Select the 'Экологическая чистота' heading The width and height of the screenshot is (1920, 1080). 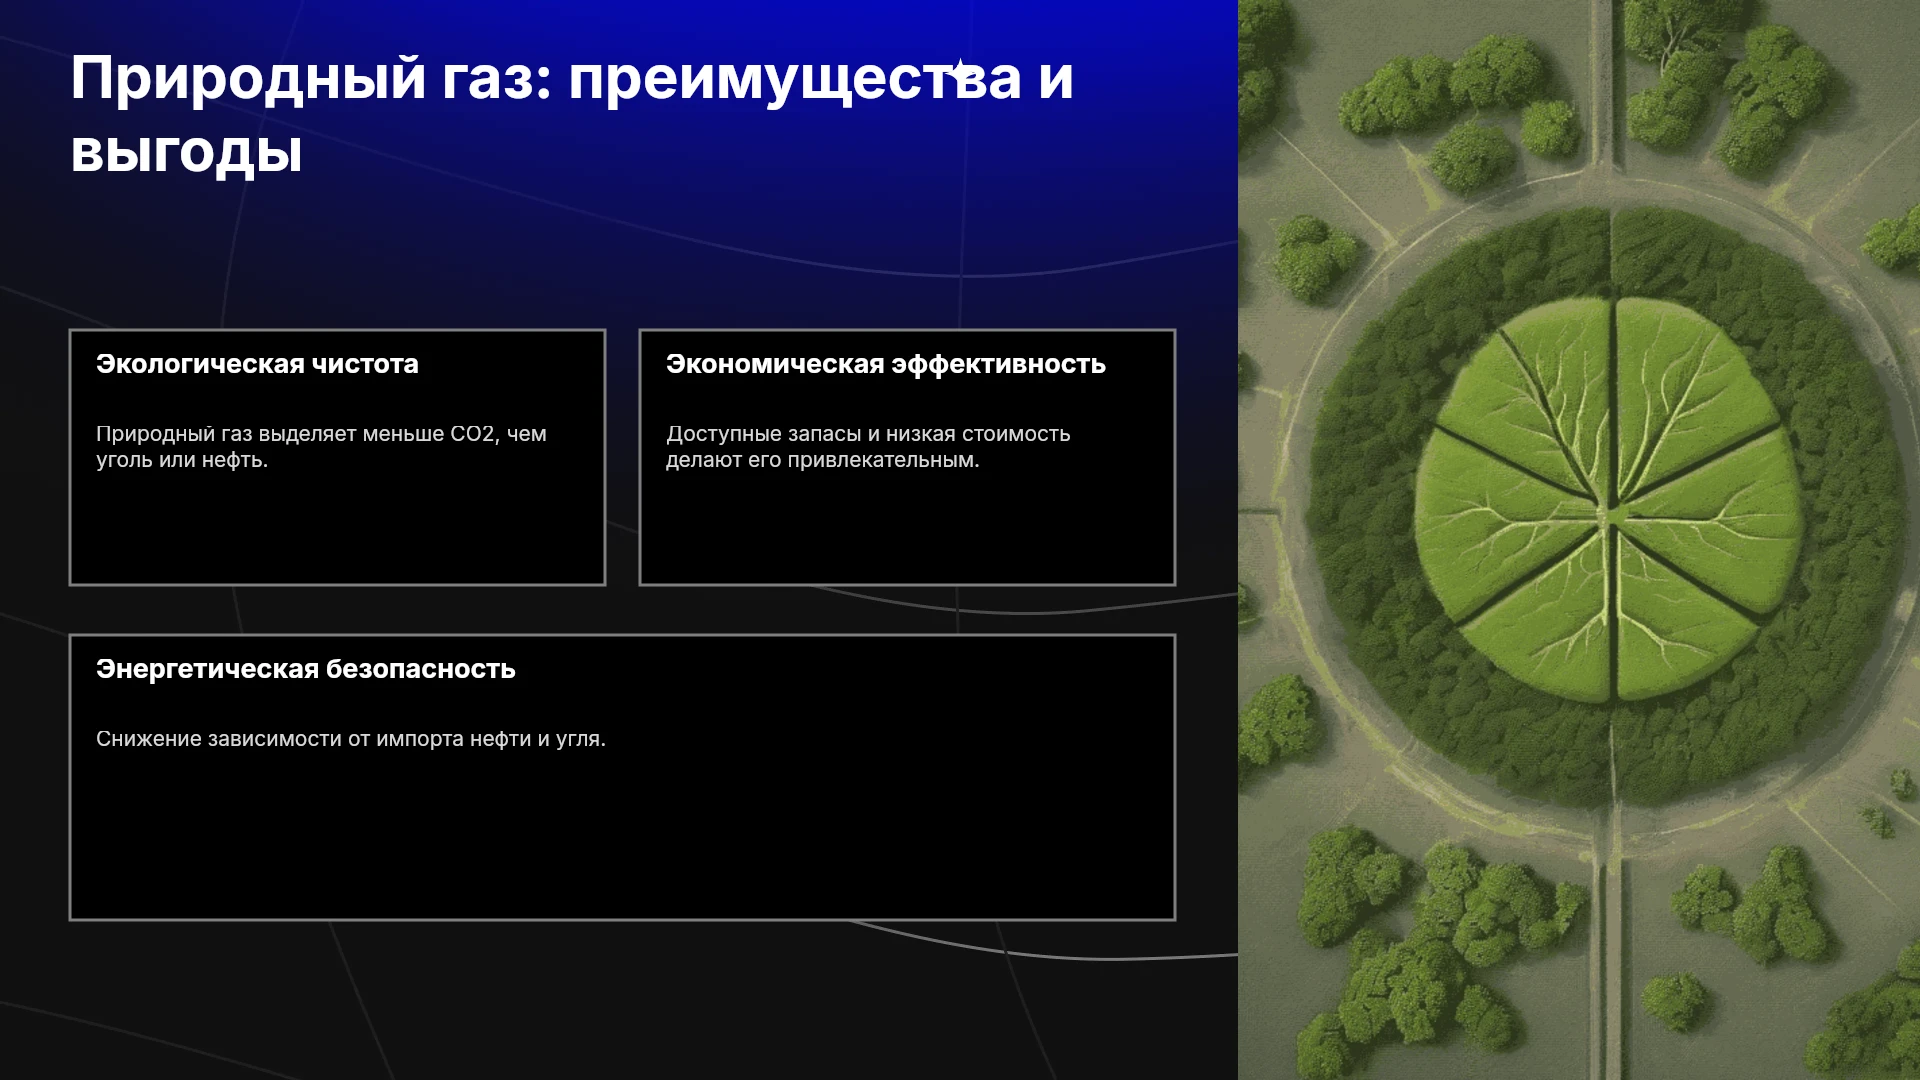(257, 364)
